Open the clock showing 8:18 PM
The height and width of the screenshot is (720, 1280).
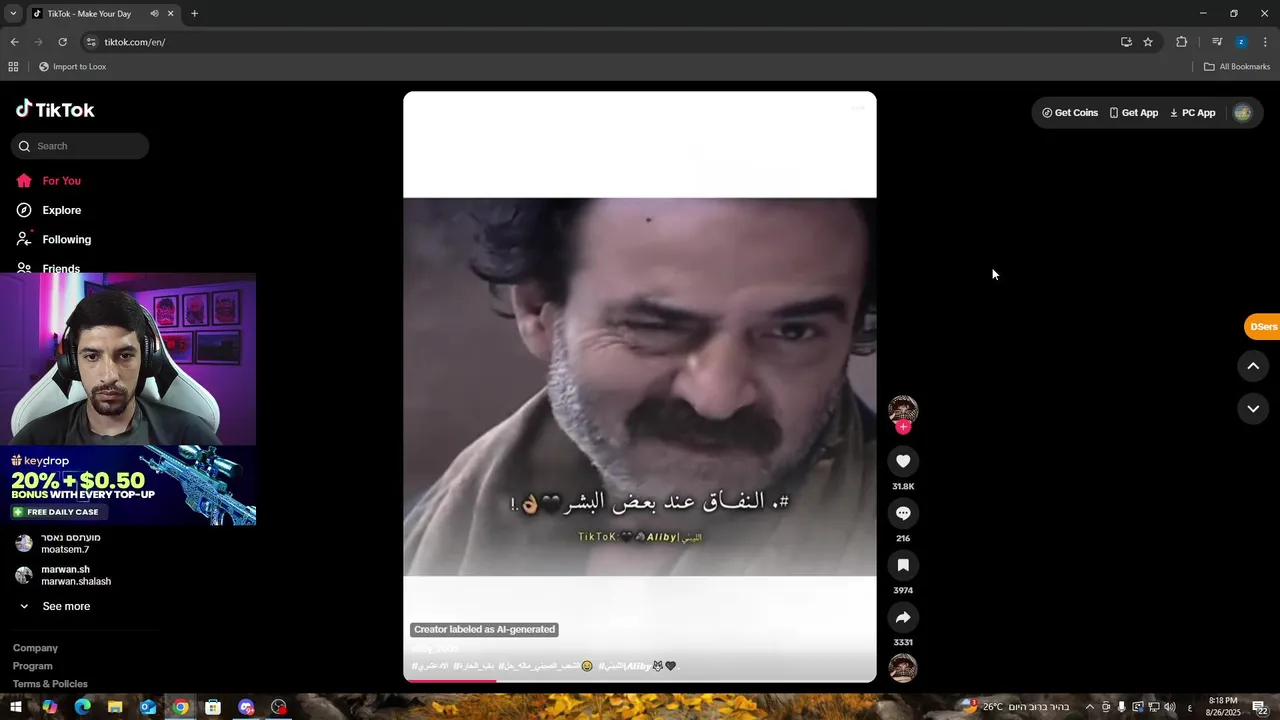click(1223, 707)
